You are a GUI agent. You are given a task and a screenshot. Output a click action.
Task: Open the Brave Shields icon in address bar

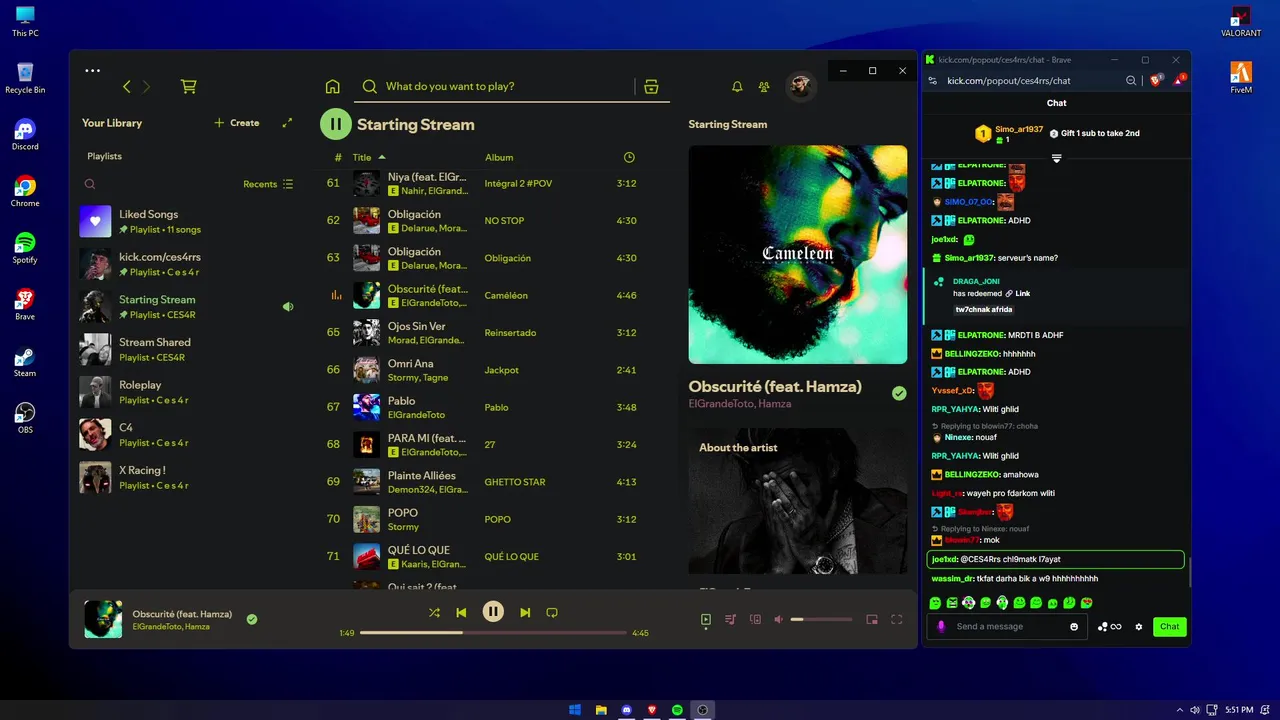click(1156, 81)
